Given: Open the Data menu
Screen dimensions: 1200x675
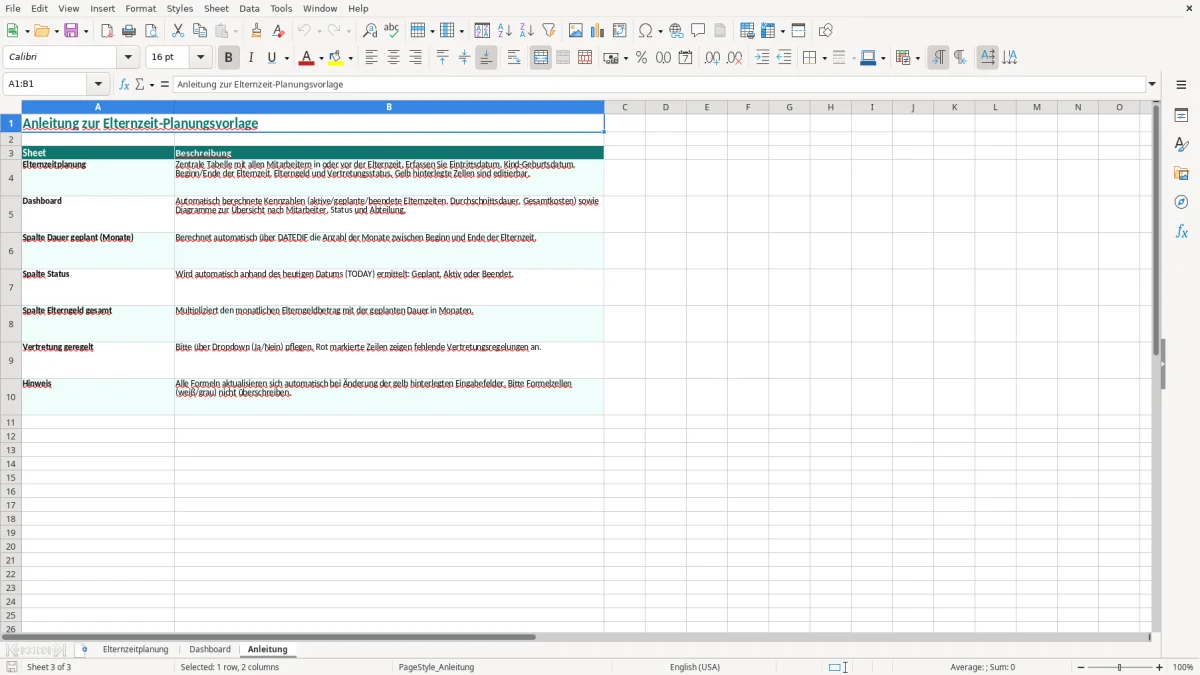Looking at the screenshot, I should [249, 8].
